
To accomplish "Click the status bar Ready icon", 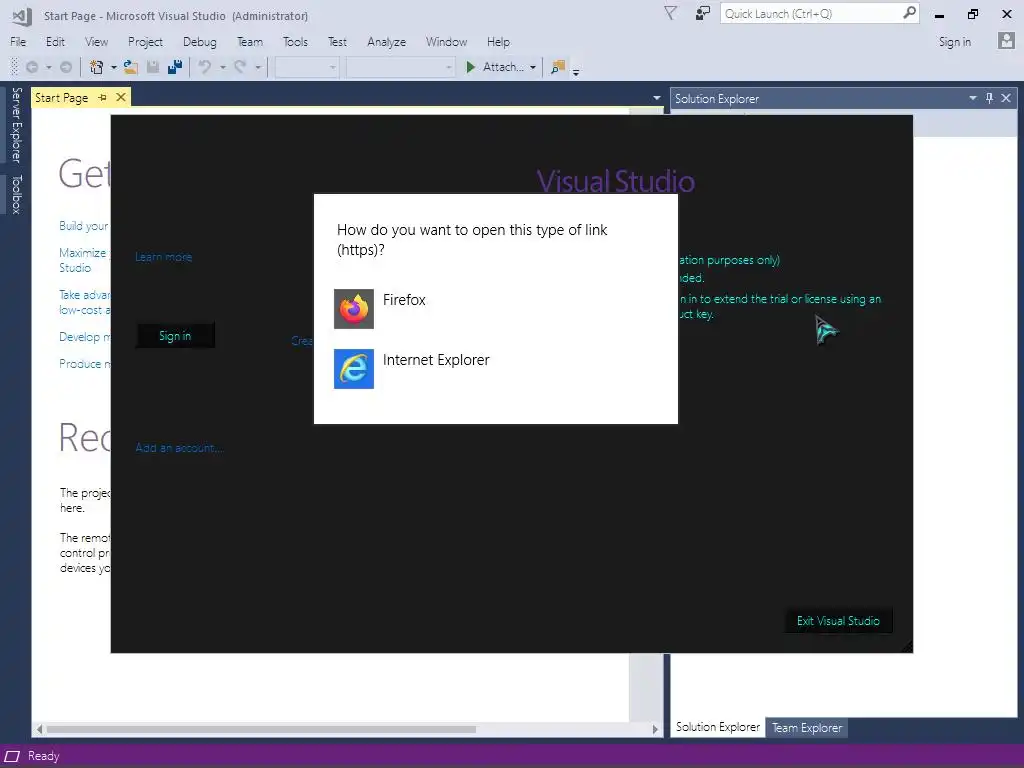I will tap(12, 756).
